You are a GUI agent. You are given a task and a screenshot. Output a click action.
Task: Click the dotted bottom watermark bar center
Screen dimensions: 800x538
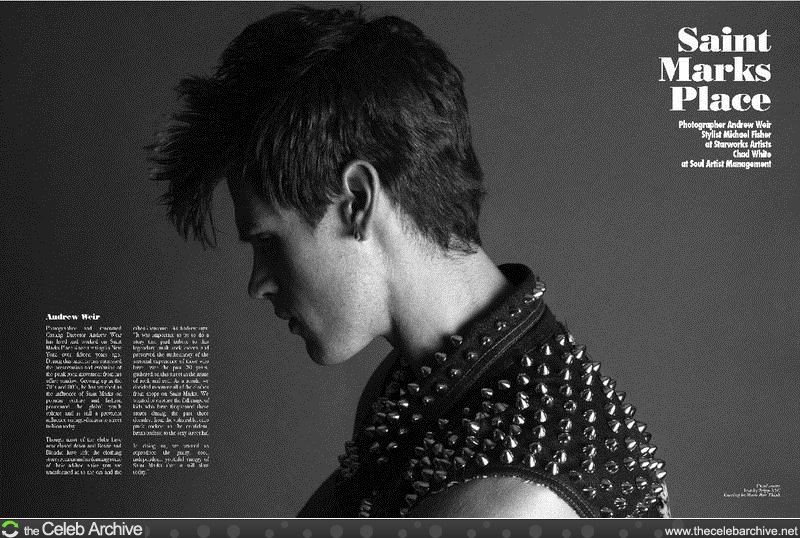400,529
